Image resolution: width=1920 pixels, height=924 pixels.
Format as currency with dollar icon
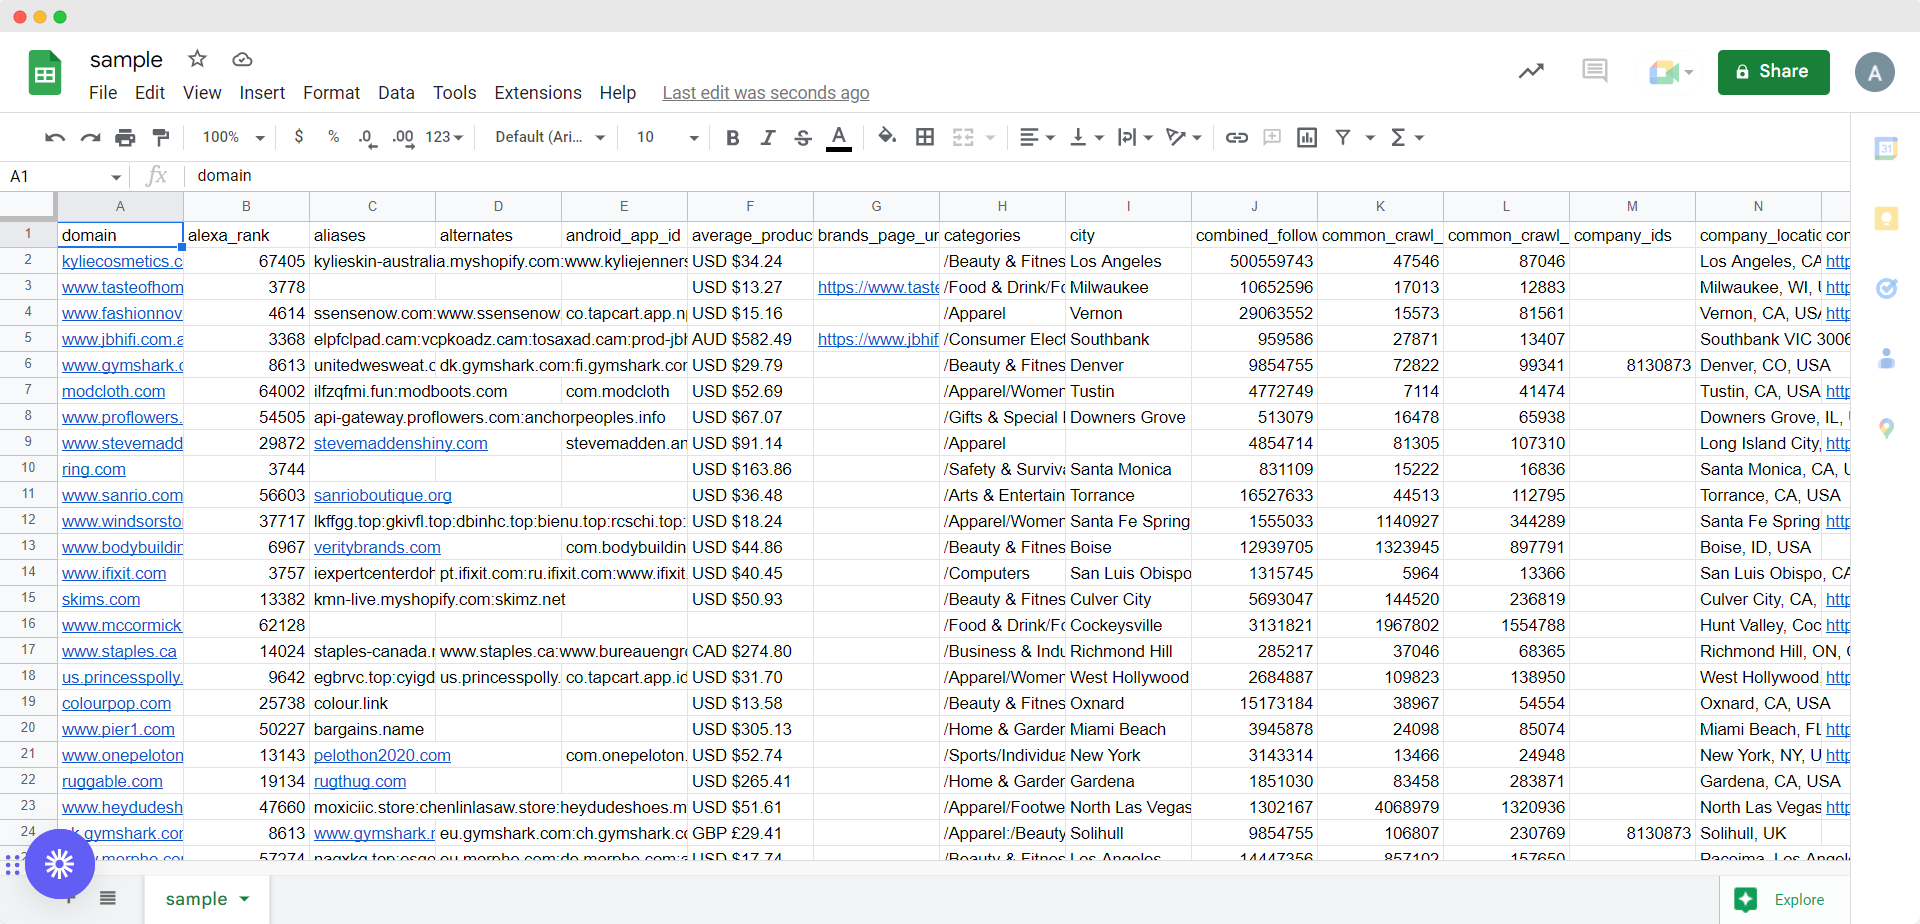[299, 137]
